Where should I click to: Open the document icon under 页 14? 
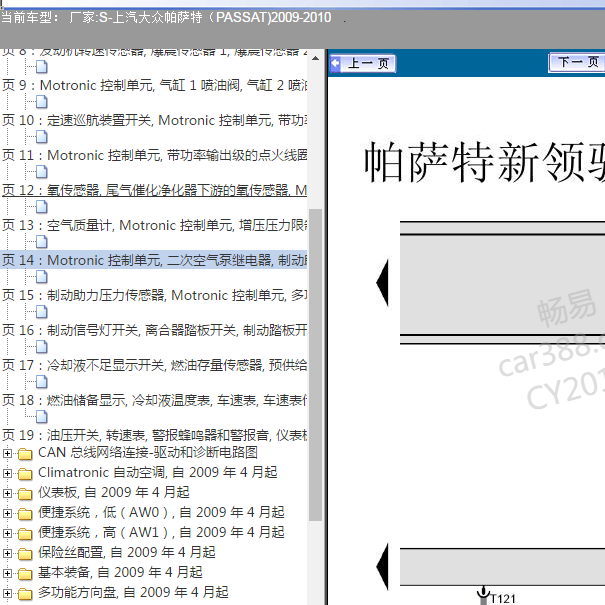(x=41, y=277)
